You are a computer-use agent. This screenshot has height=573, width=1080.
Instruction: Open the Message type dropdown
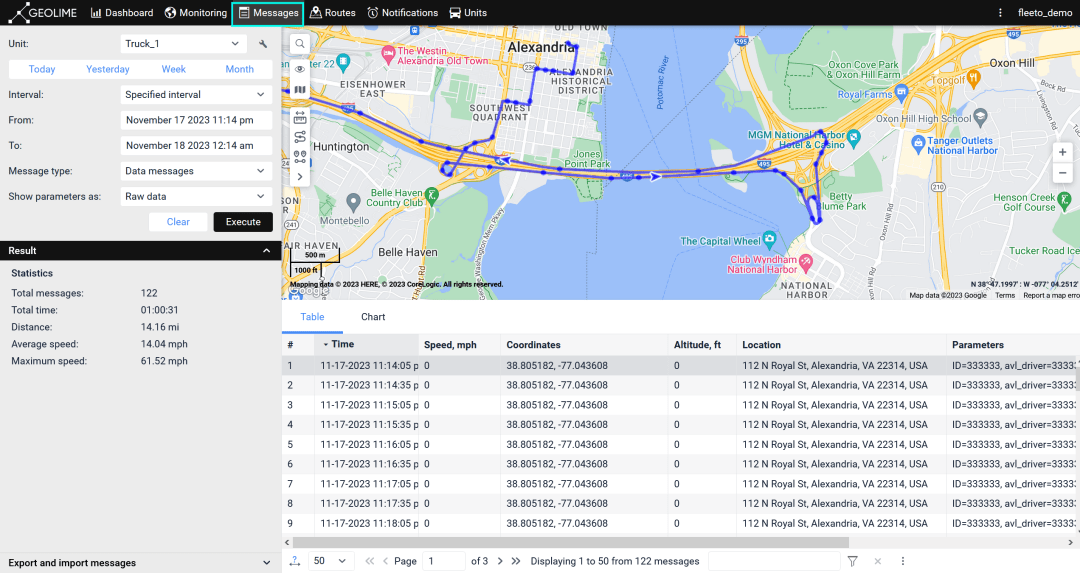click(x=196, y=171)
